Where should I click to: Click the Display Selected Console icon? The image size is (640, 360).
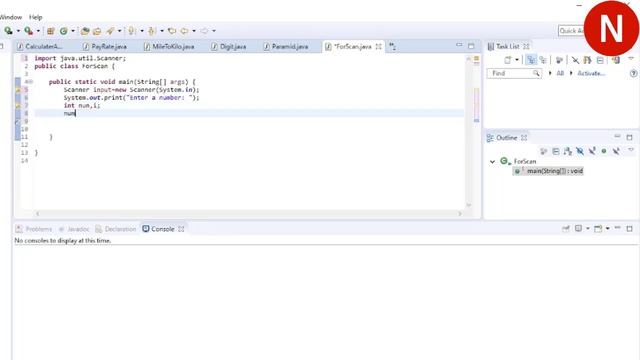pos(578,229)
